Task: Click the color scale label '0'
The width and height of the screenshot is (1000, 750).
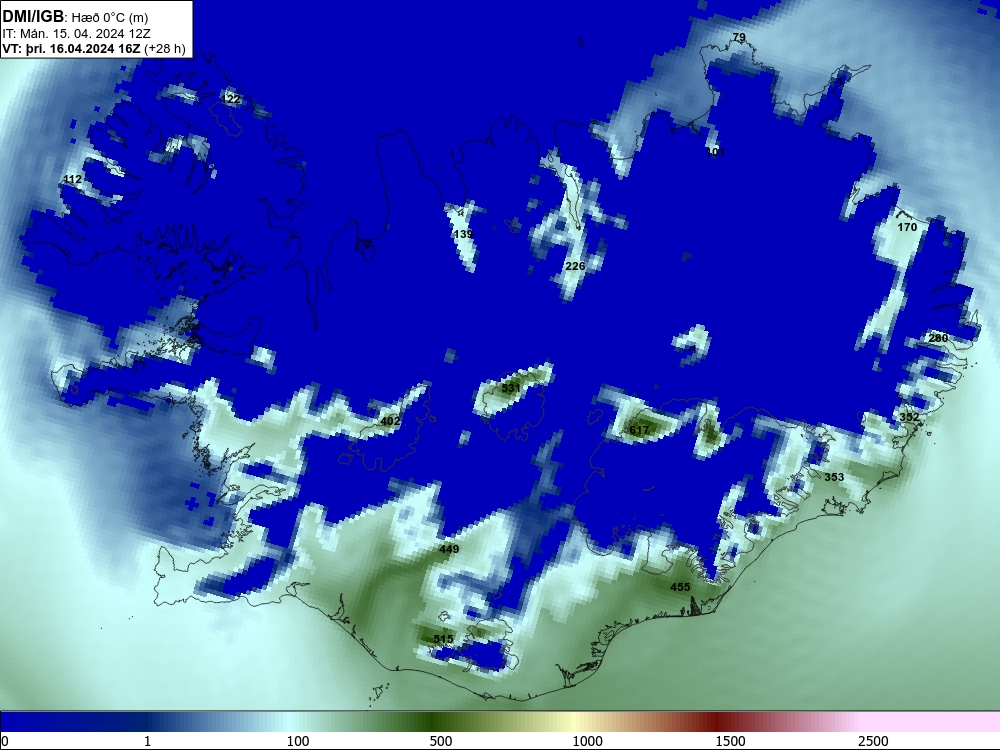Action: click(x=4, y=741)
